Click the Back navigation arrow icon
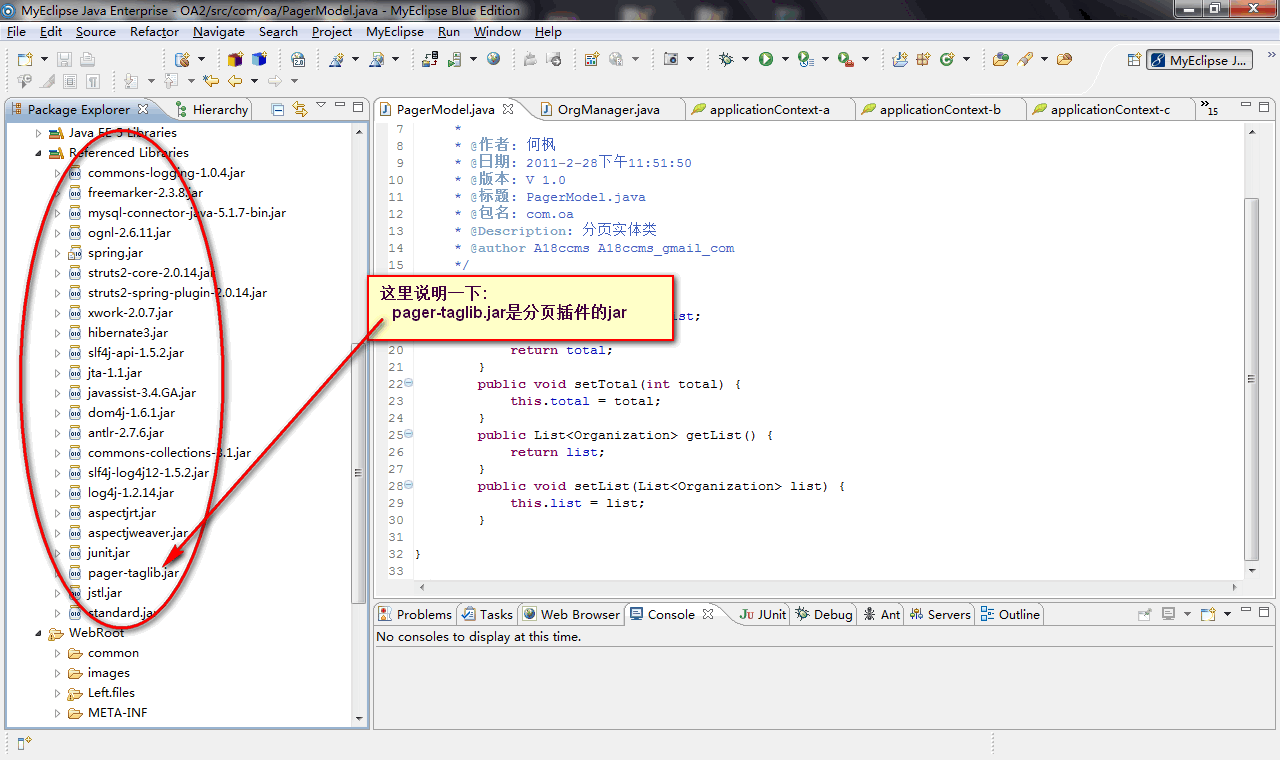Image resolution: width=1280 pixels, height=760 pixels. pos(235,81)
